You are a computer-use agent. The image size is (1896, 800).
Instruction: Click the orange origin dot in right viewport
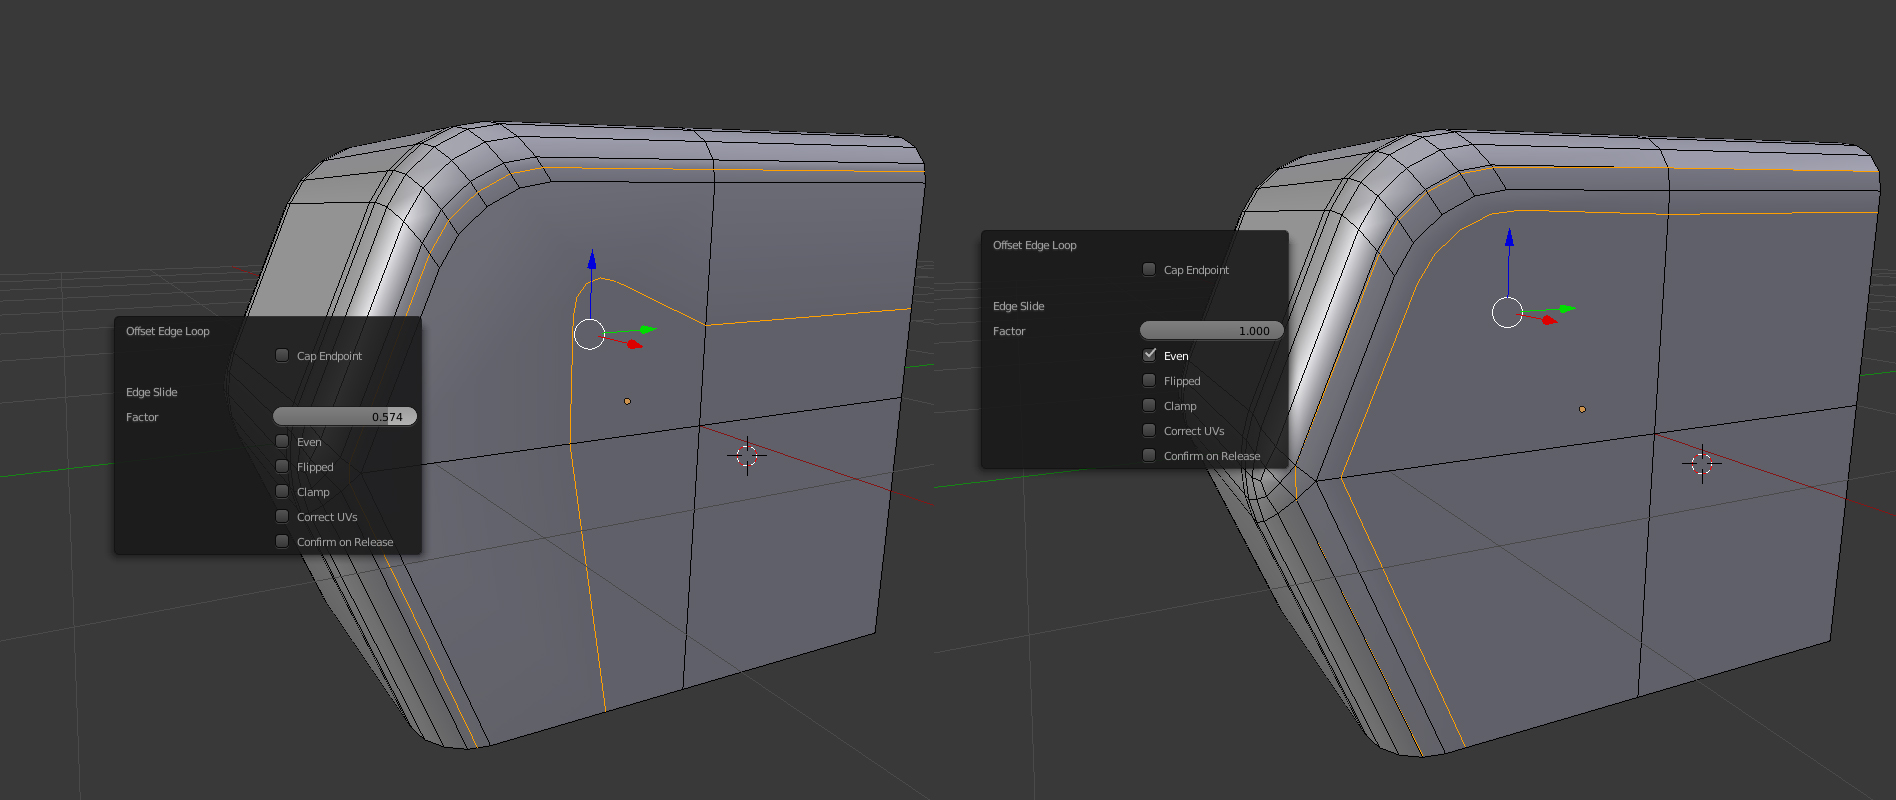(1582, 409)
